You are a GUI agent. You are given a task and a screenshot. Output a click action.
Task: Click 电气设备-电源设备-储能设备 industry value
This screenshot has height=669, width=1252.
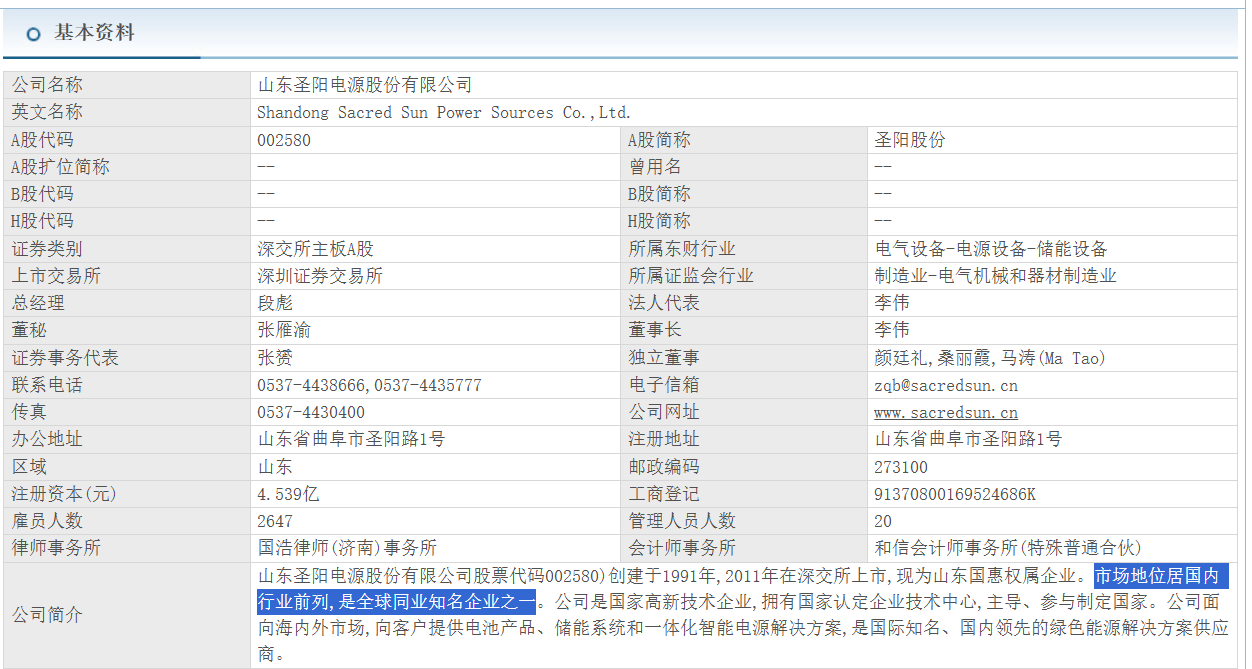point(991,249)
